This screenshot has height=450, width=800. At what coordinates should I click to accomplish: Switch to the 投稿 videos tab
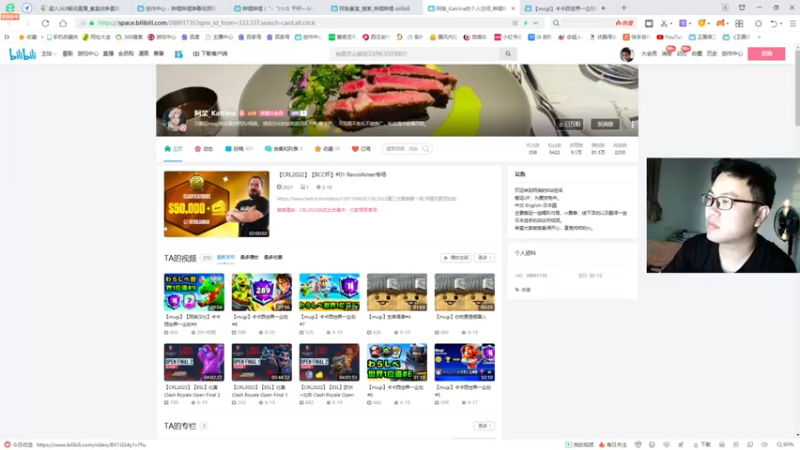pos(239,149)
